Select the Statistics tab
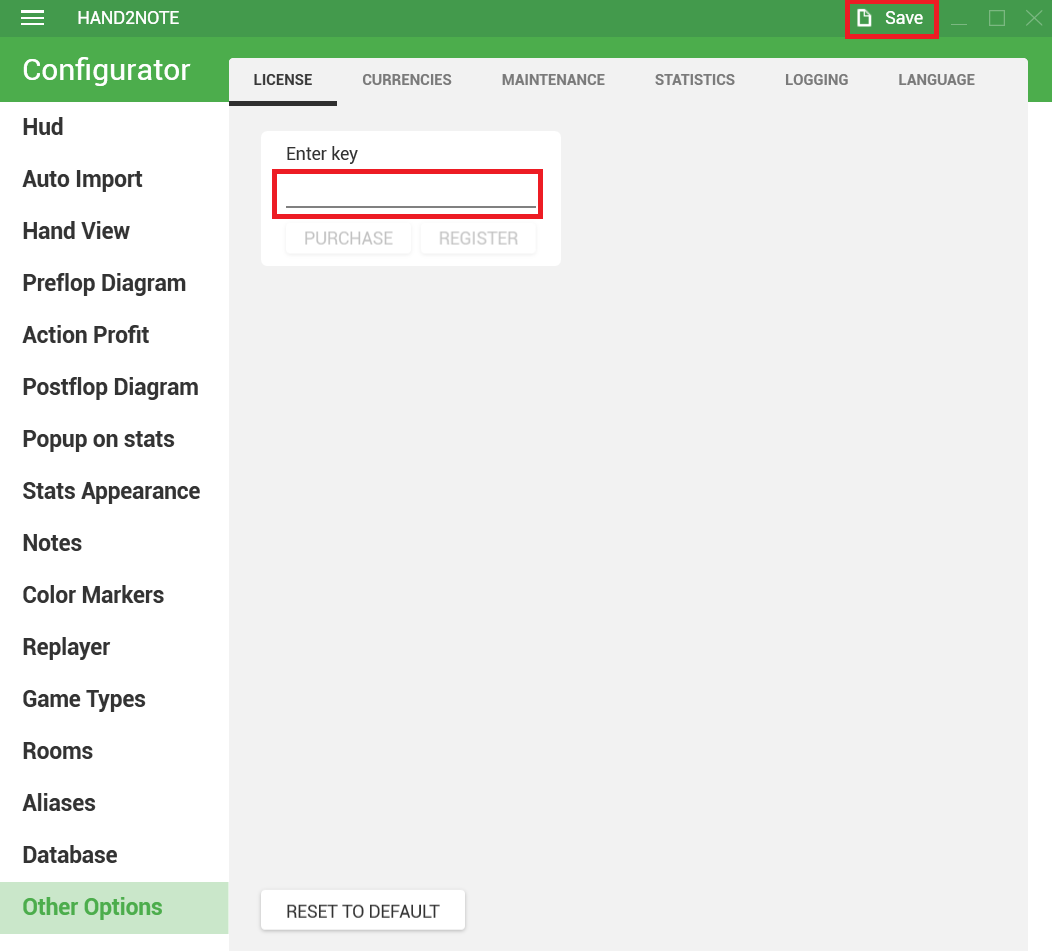Viewport: 1052px width, 951px height. click(x=694, y=80)
